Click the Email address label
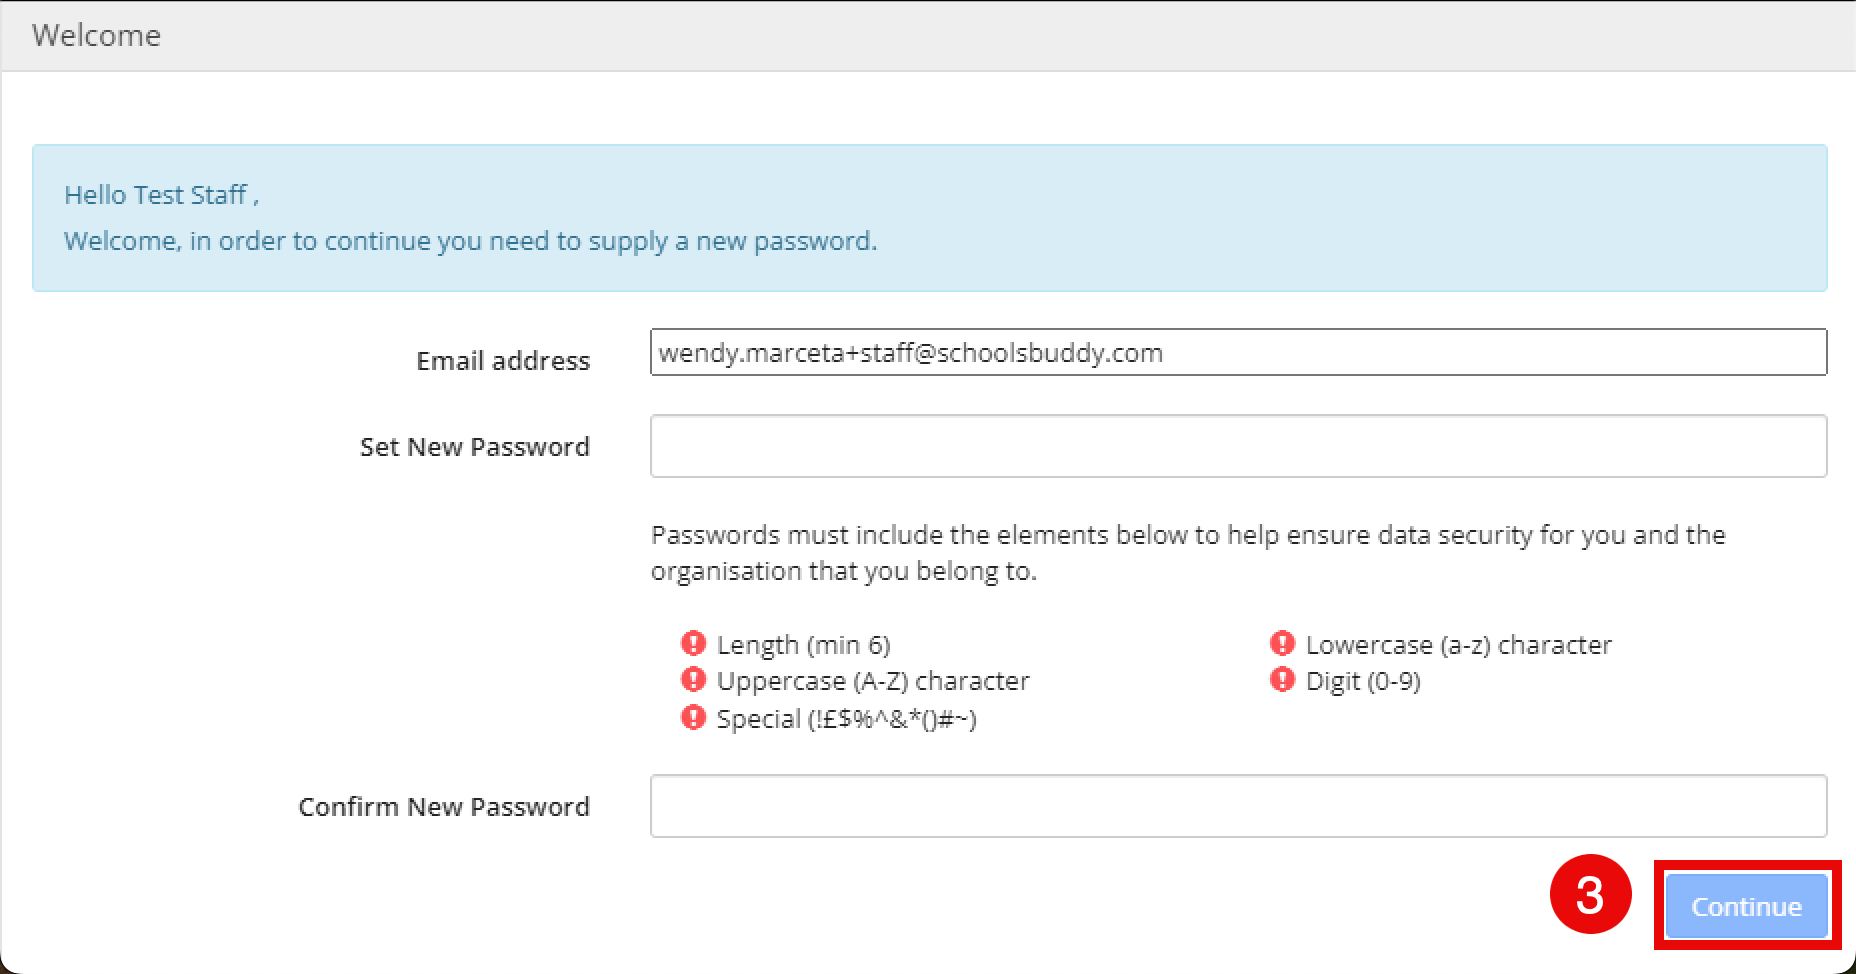 tap(503, 360)
